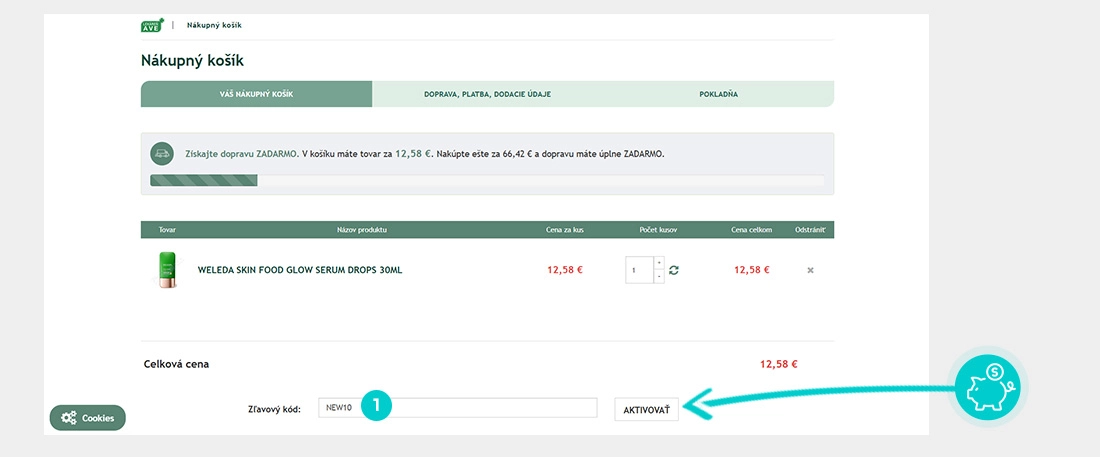The height and width of the screenshot is (457, 1100).
Task: Click the Odstrániť column header
Action: [x=810, y=230]
